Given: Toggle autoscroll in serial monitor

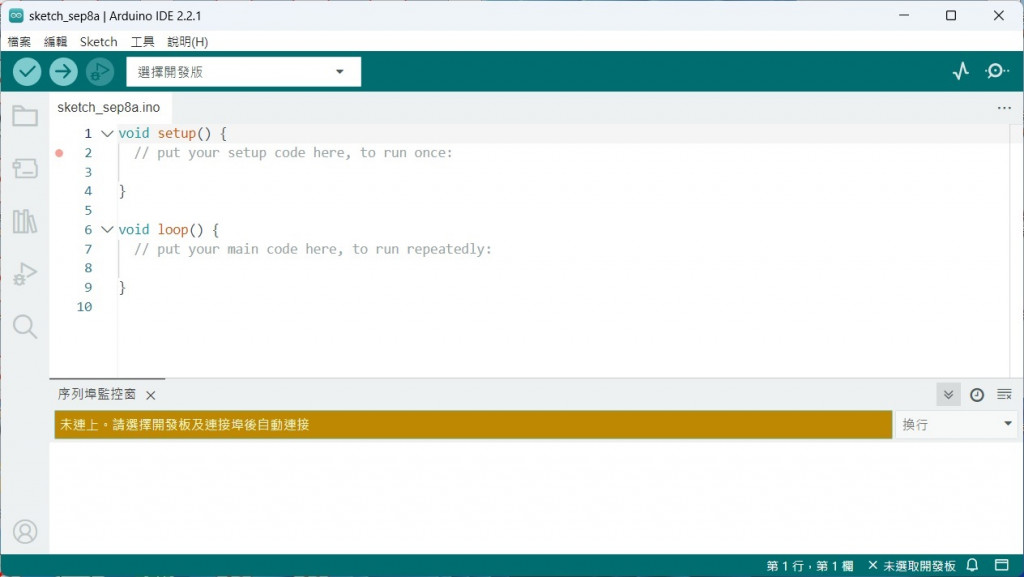Looking at the screenshot, I should click(948, 394).
